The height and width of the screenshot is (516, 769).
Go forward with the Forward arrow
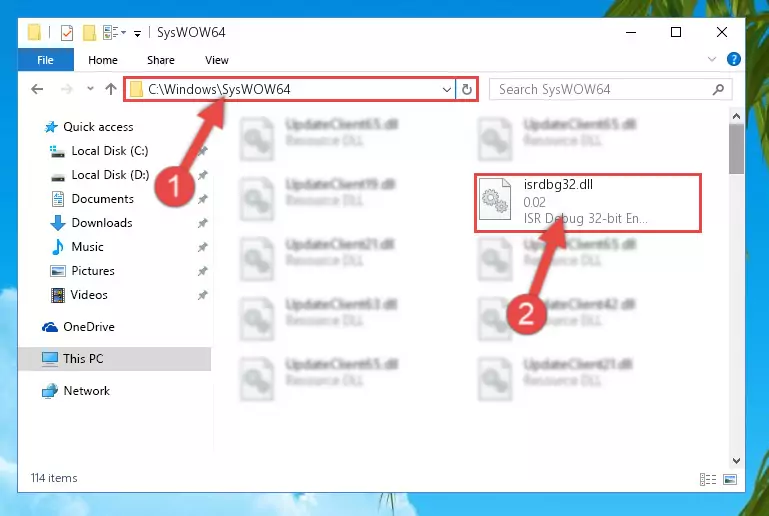[x=67, y=89]
